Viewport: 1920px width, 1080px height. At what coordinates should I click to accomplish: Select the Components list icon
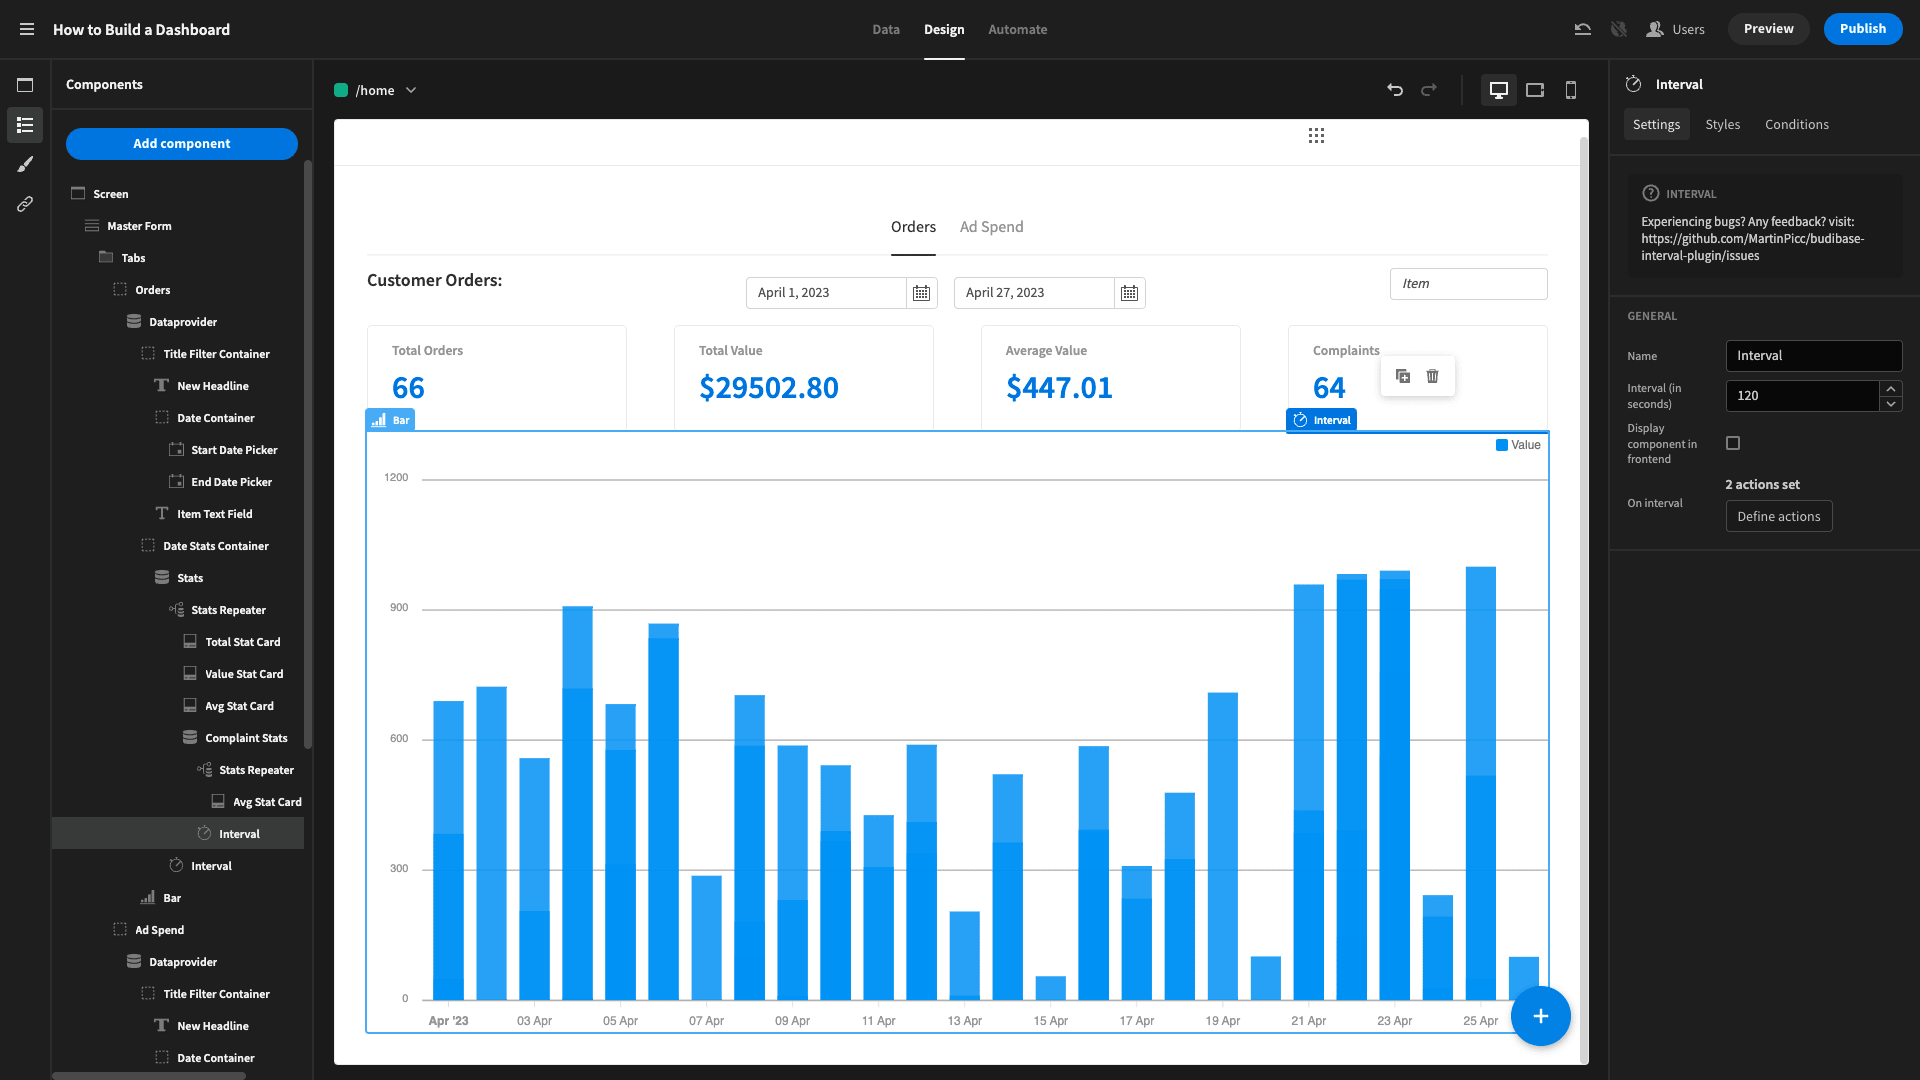pyautogui.click(x=25, y=125)
